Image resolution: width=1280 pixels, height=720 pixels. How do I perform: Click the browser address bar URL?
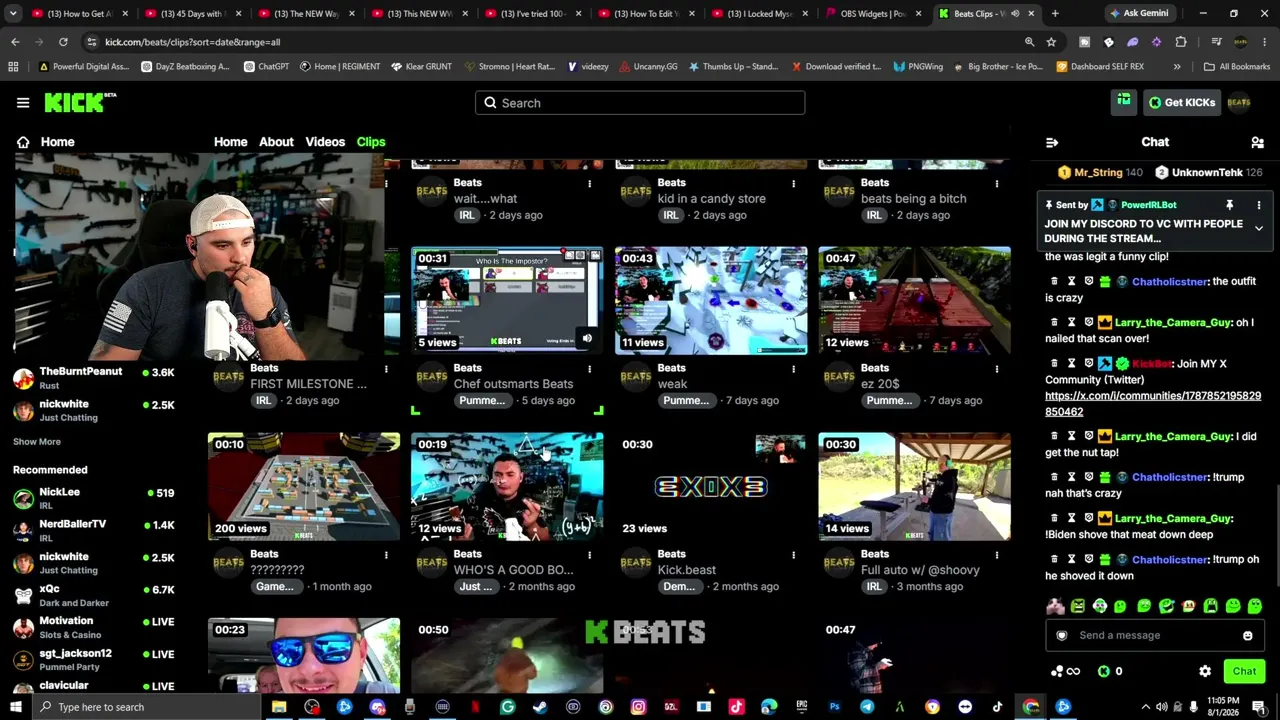tap(193, 42)
